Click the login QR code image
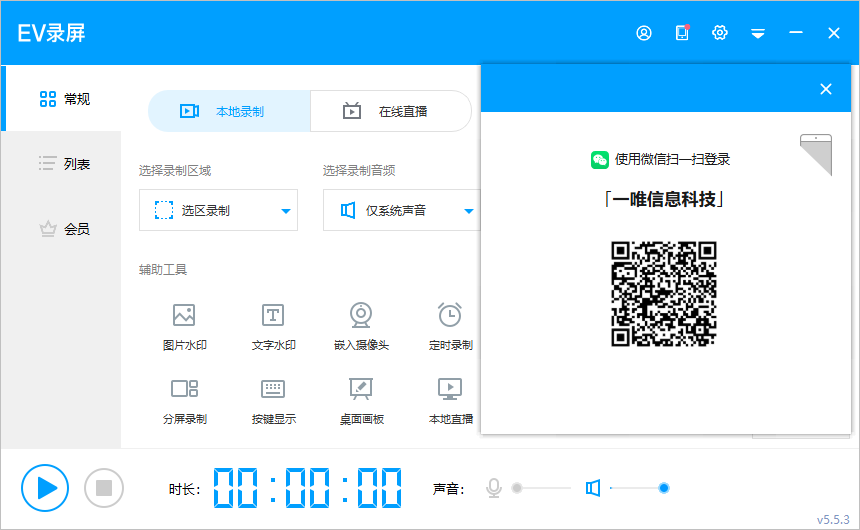 [664, 294]
